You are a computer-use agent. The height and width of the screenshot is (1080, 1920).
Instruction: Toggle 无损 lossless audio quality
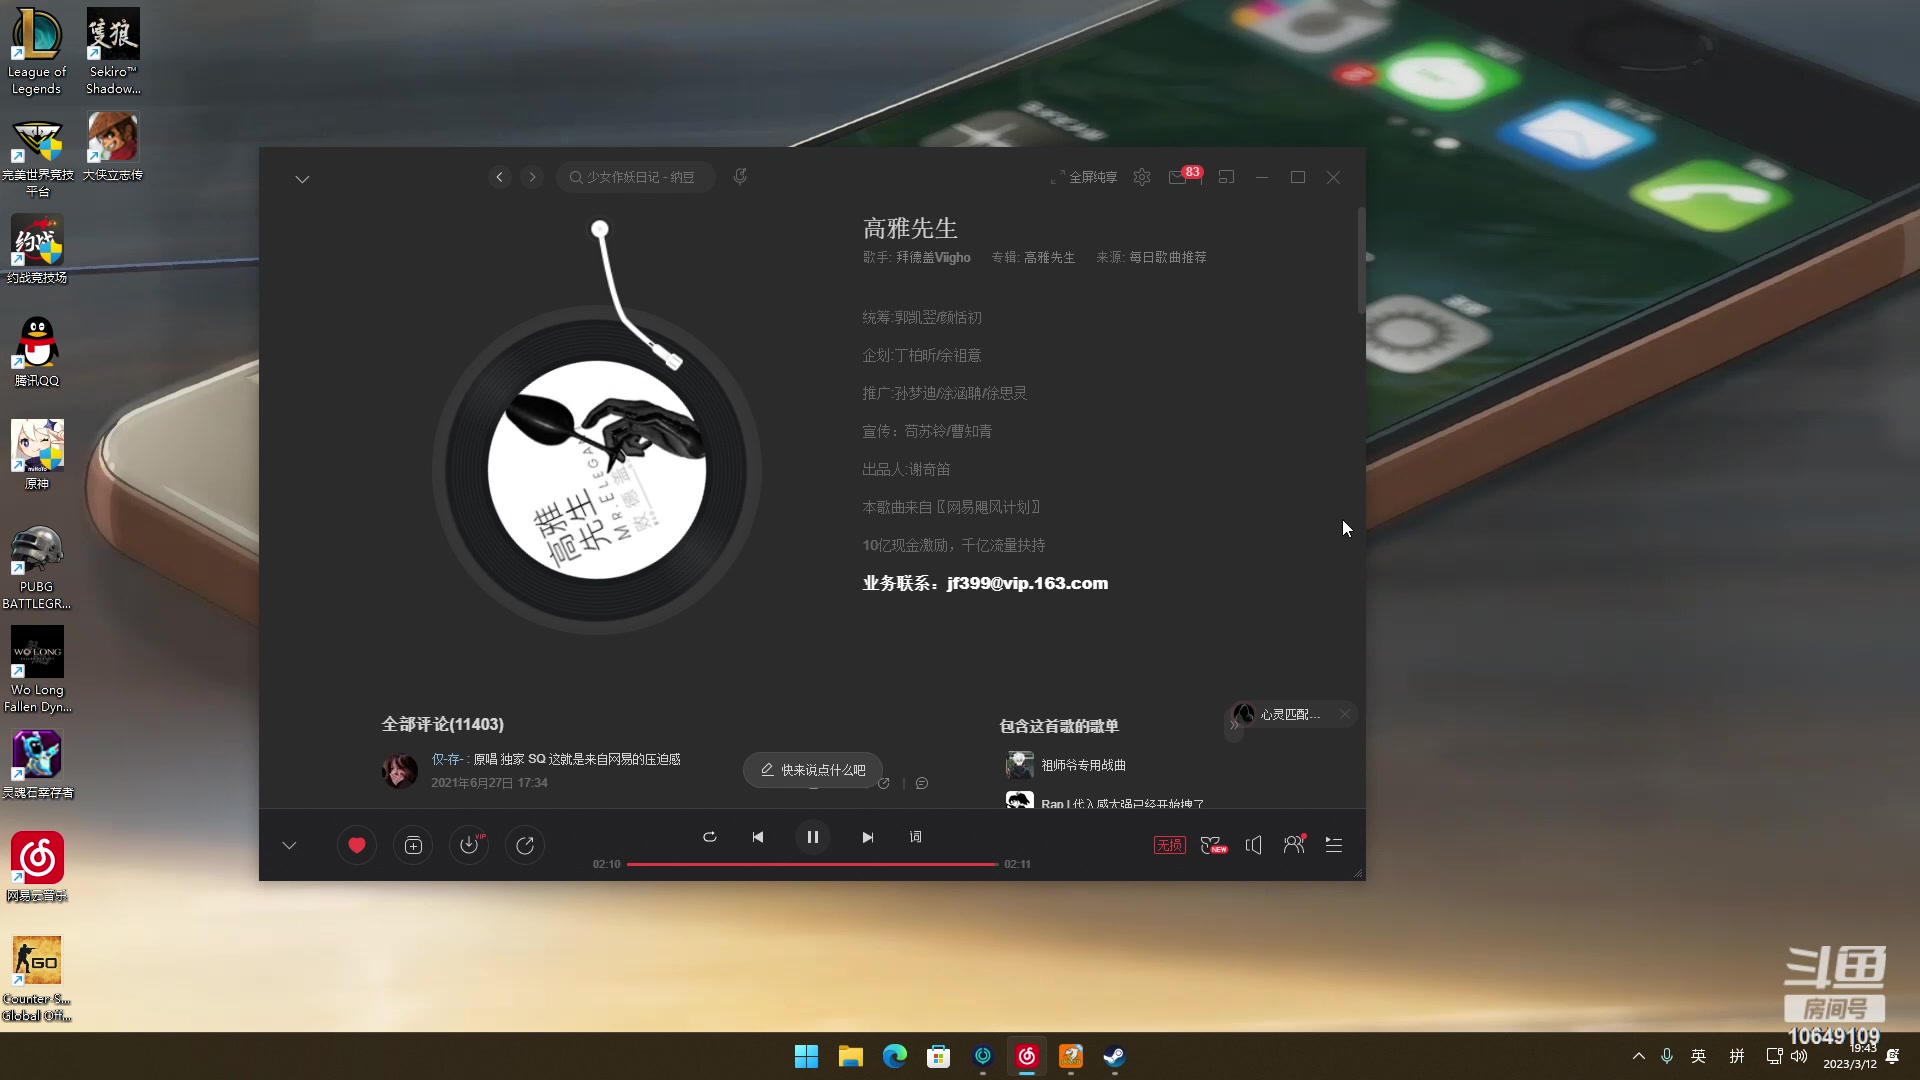[x=1168, y=845]
